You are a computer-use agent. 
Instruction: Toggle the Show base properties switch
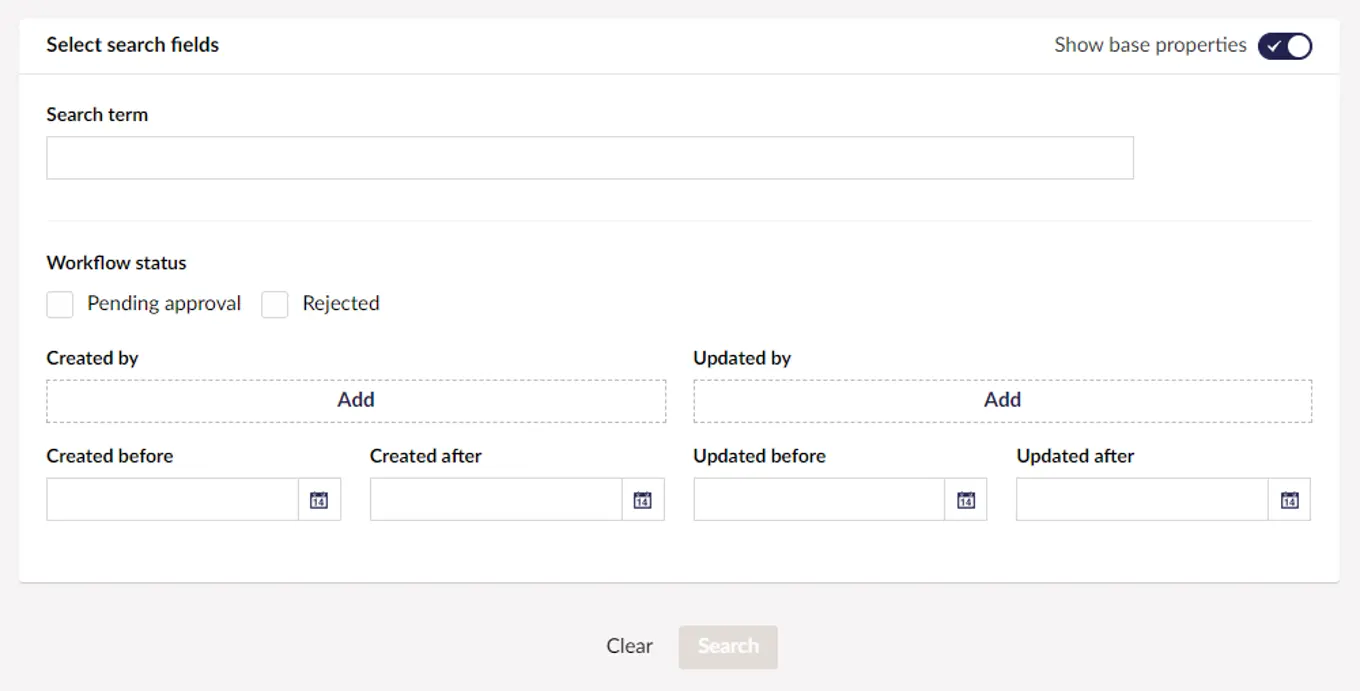click(1284, 46)
